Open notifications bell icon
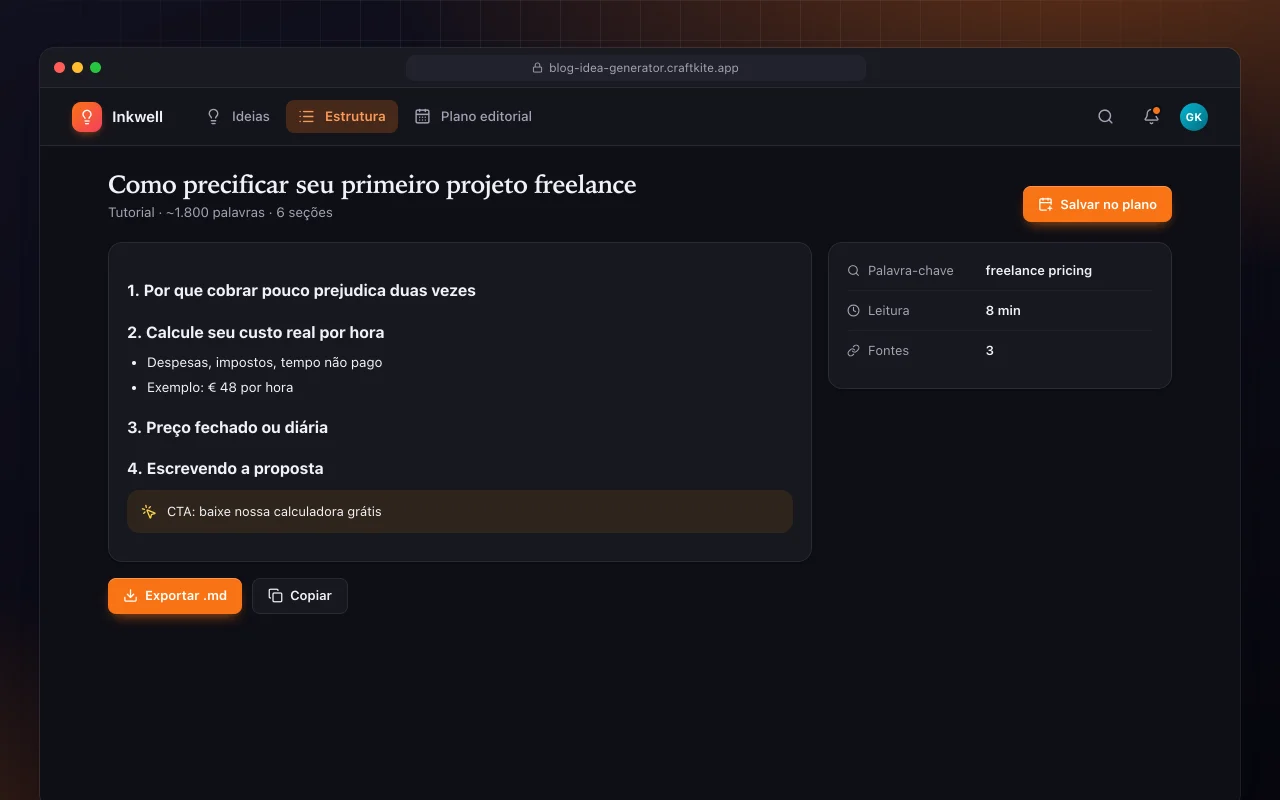The image size is (1280, 800). pyautogui.click(x=1151, y=117)
